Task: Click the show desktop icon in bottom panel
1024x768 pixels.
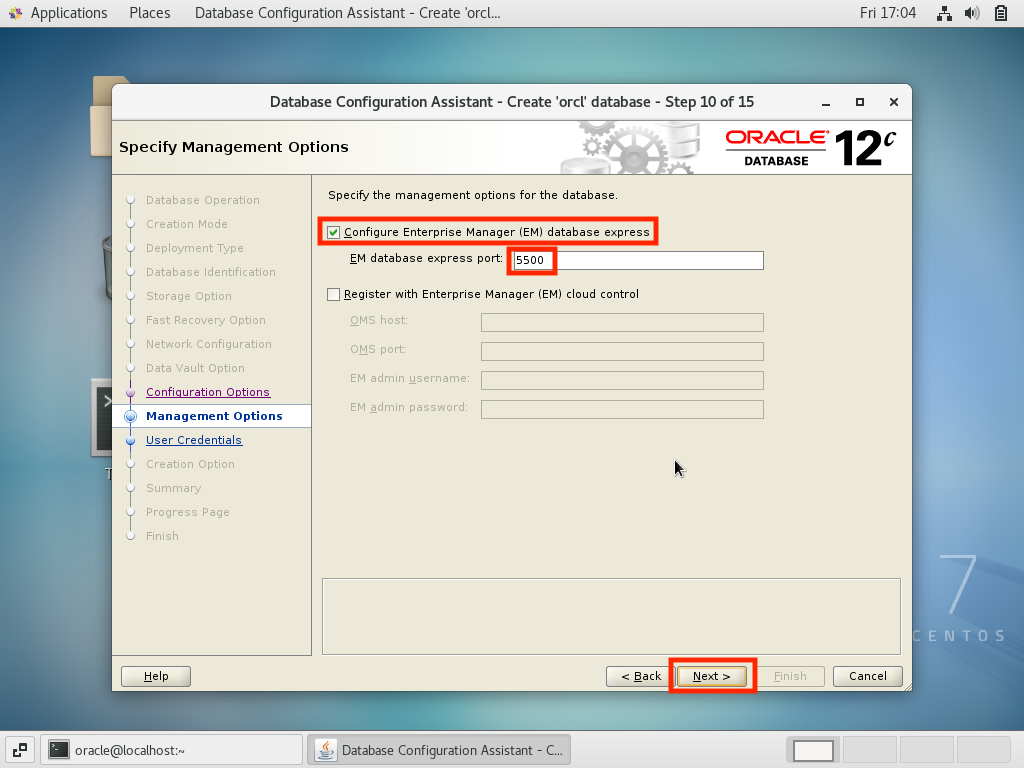Action: pos(20,750)
